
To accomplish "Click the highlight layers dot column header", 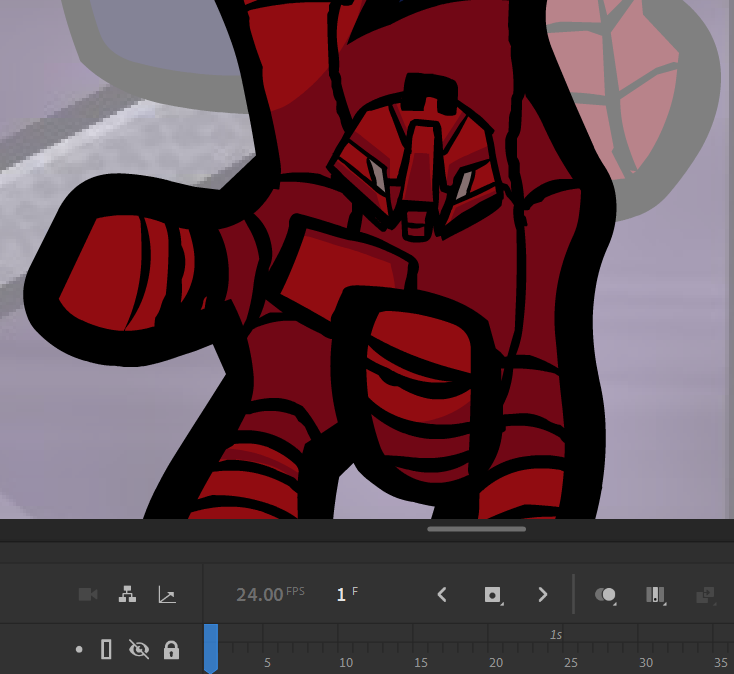I will click(x=79, y=649).
